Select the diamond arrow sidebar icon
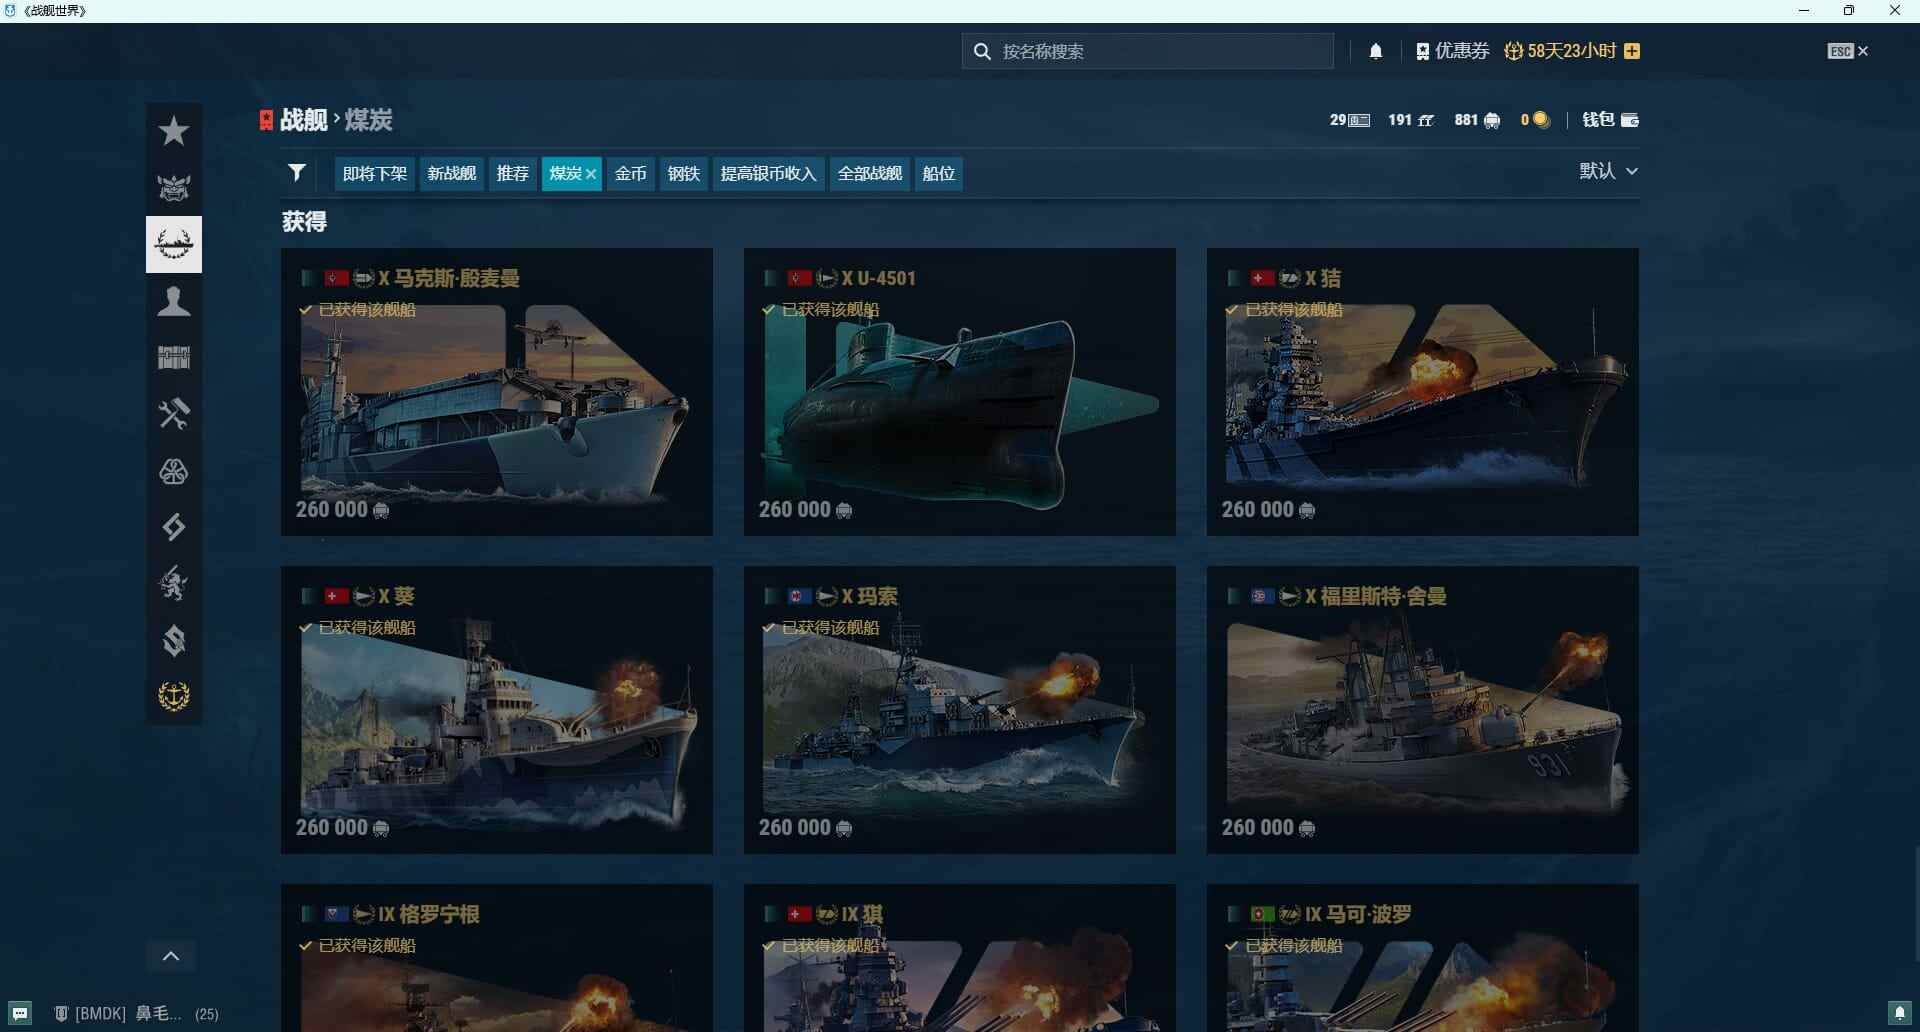This screenshot has width=1920, height=1032. (x=174, y=527)
